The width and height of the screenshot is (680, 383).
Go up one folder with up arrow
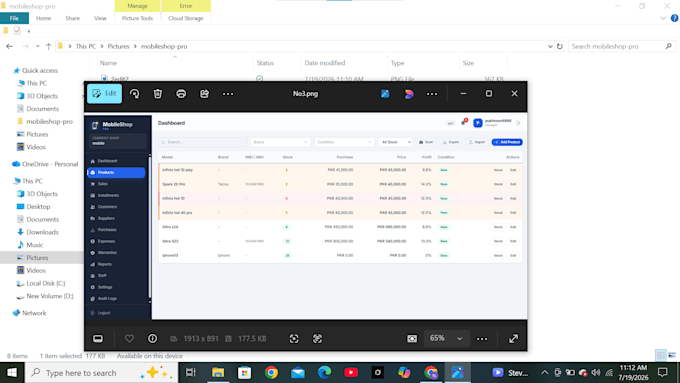(x=48, y=46)
